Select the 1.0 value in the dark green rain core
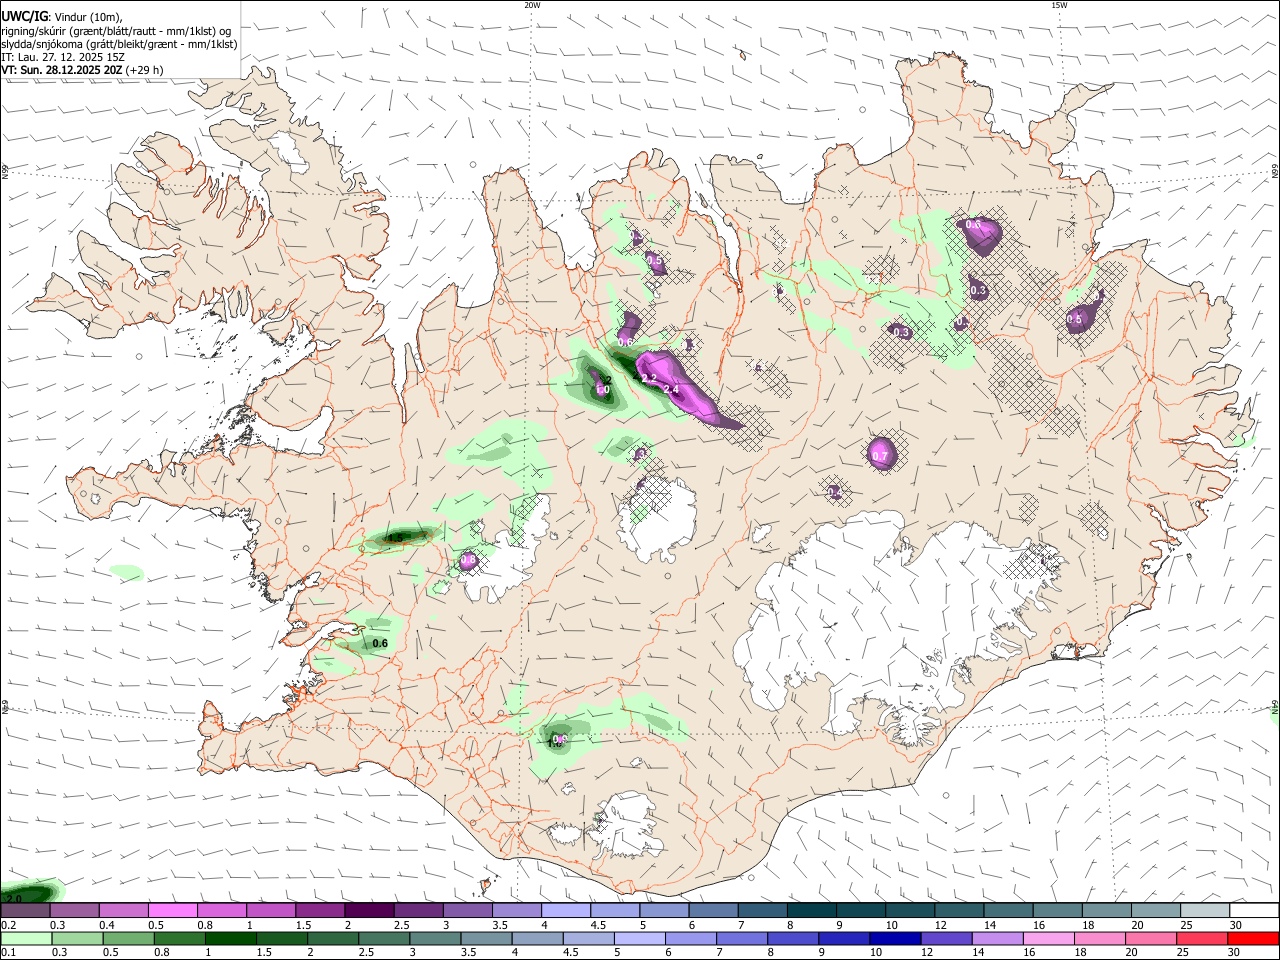Image resolution: width=1280 pixels, height=960 pixels. point(602,390)
